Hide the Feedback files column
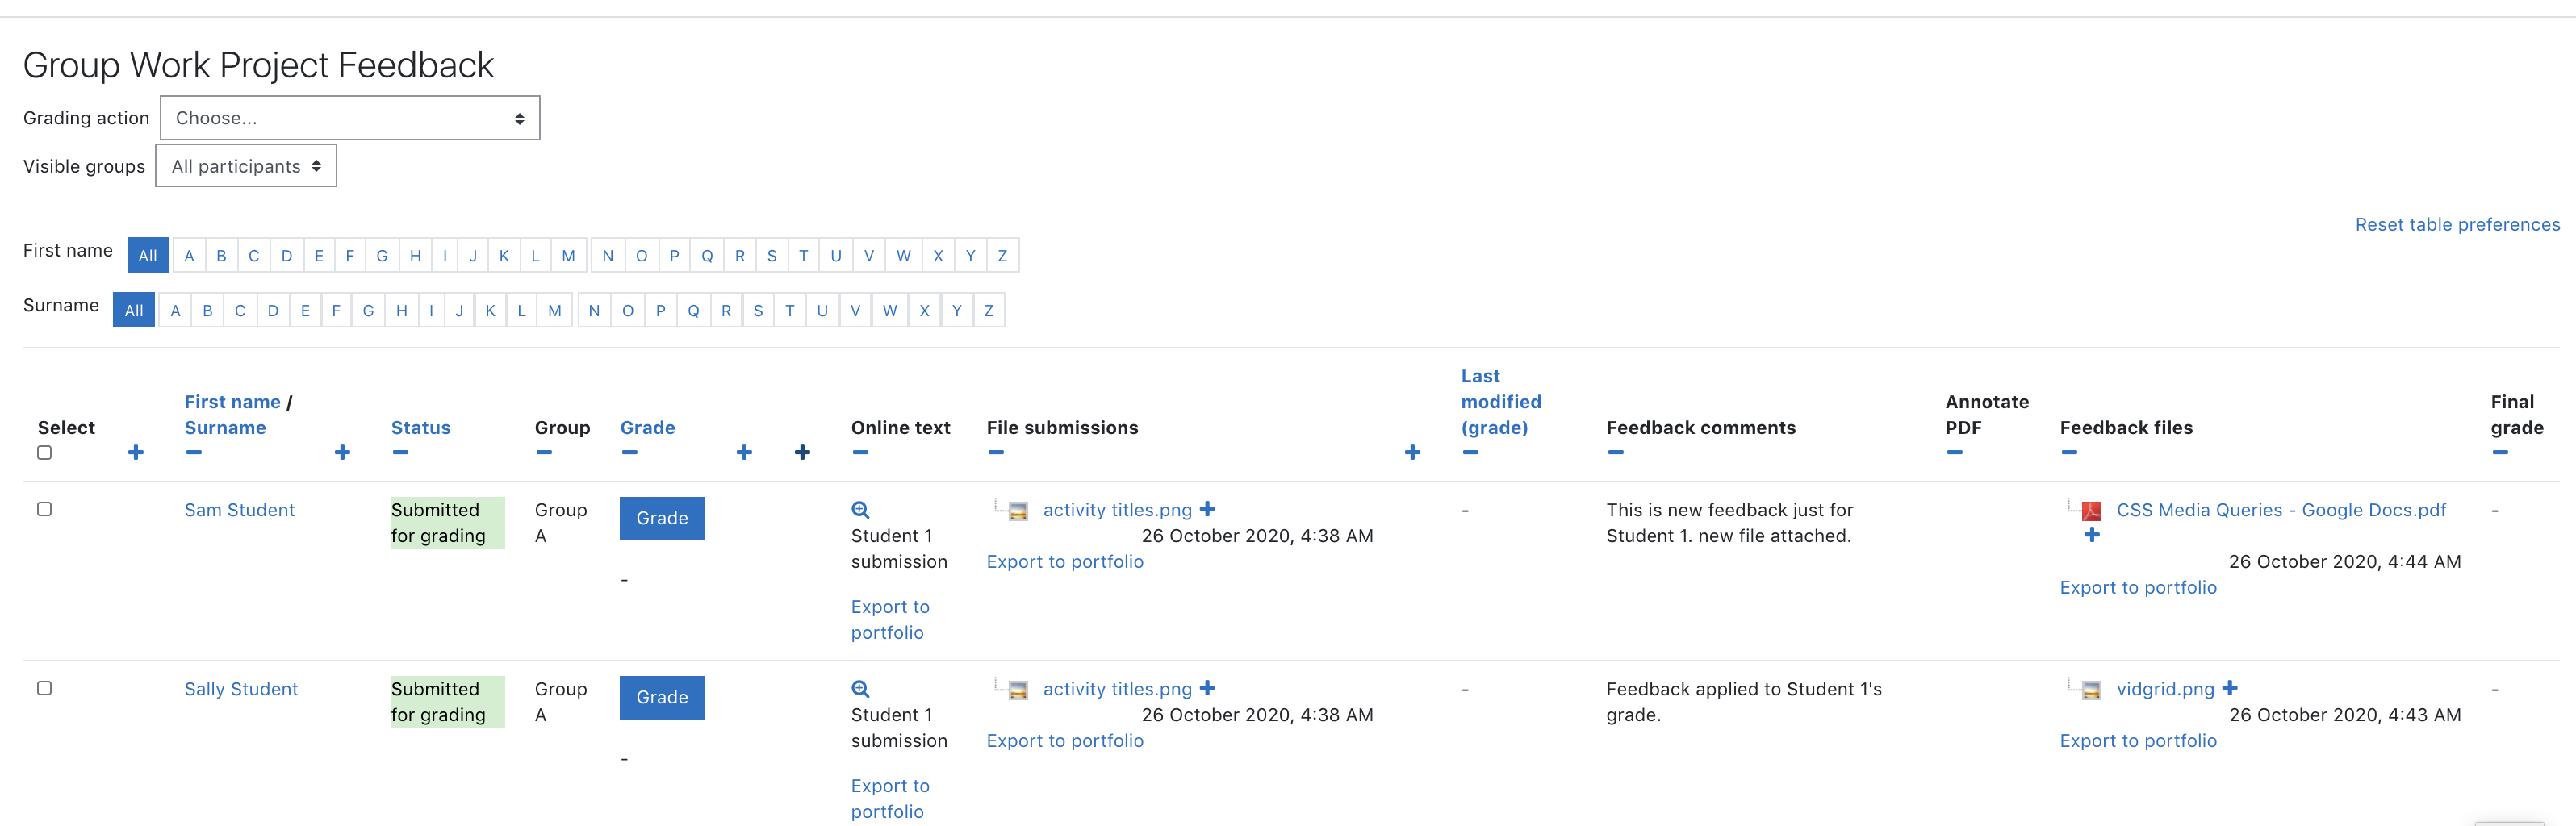Image resolution: width=2576 pixels, height=826 pixels. pos(2069,453)
